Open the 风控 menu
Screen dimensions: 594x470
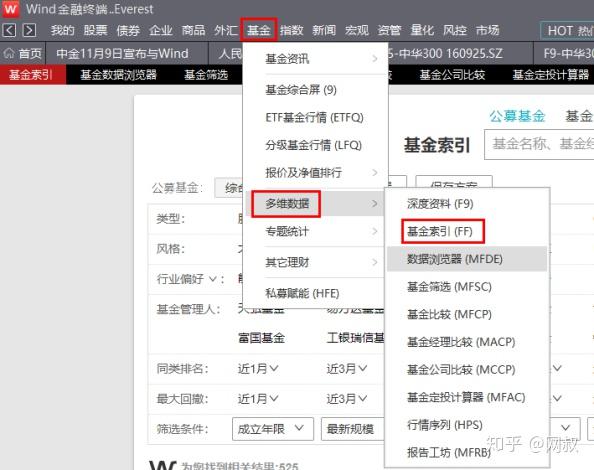tap(455, 30)
